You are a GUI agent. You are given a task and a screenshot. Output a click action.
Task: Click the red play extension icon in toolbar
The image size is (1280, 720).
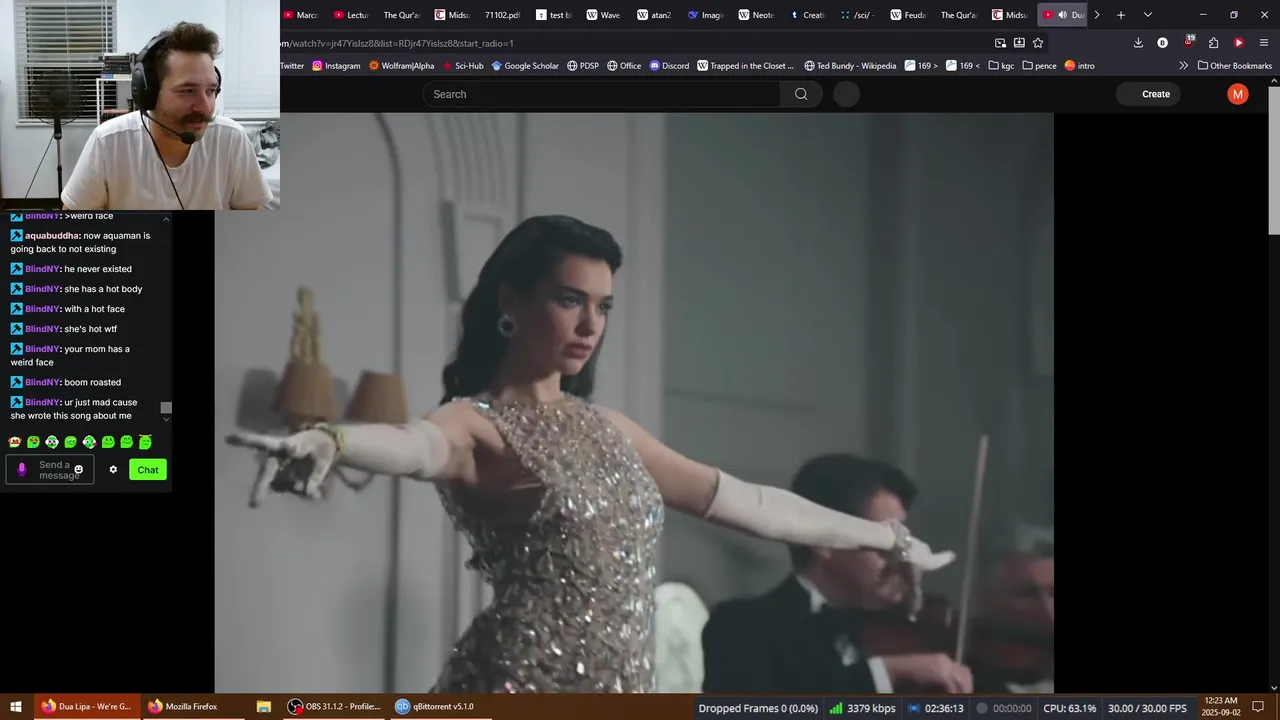(1238, 43)
